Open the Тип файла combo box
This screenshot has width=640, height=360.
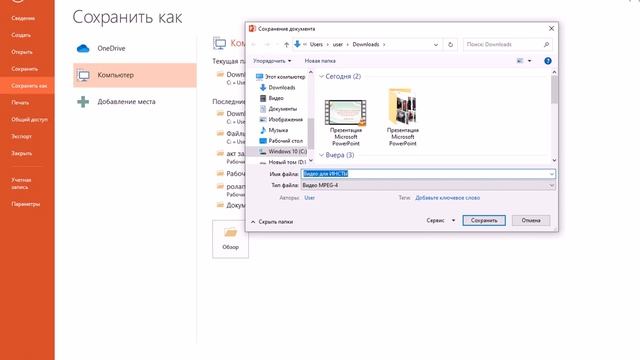(x=428, y=185)
